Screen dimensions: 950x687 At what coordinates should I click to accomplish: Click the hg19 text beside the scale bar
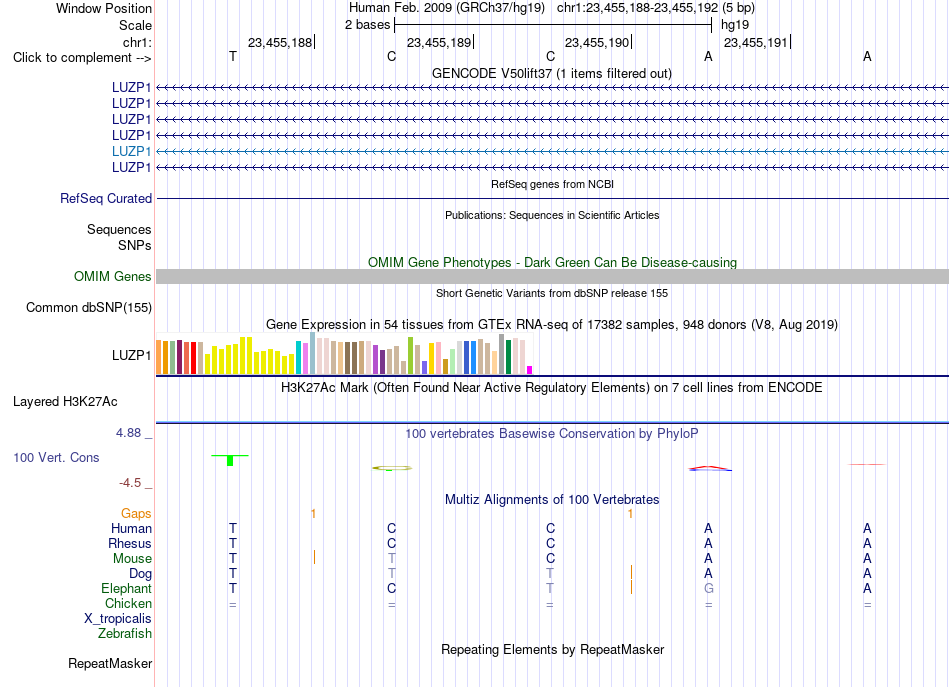coord(734,25)
